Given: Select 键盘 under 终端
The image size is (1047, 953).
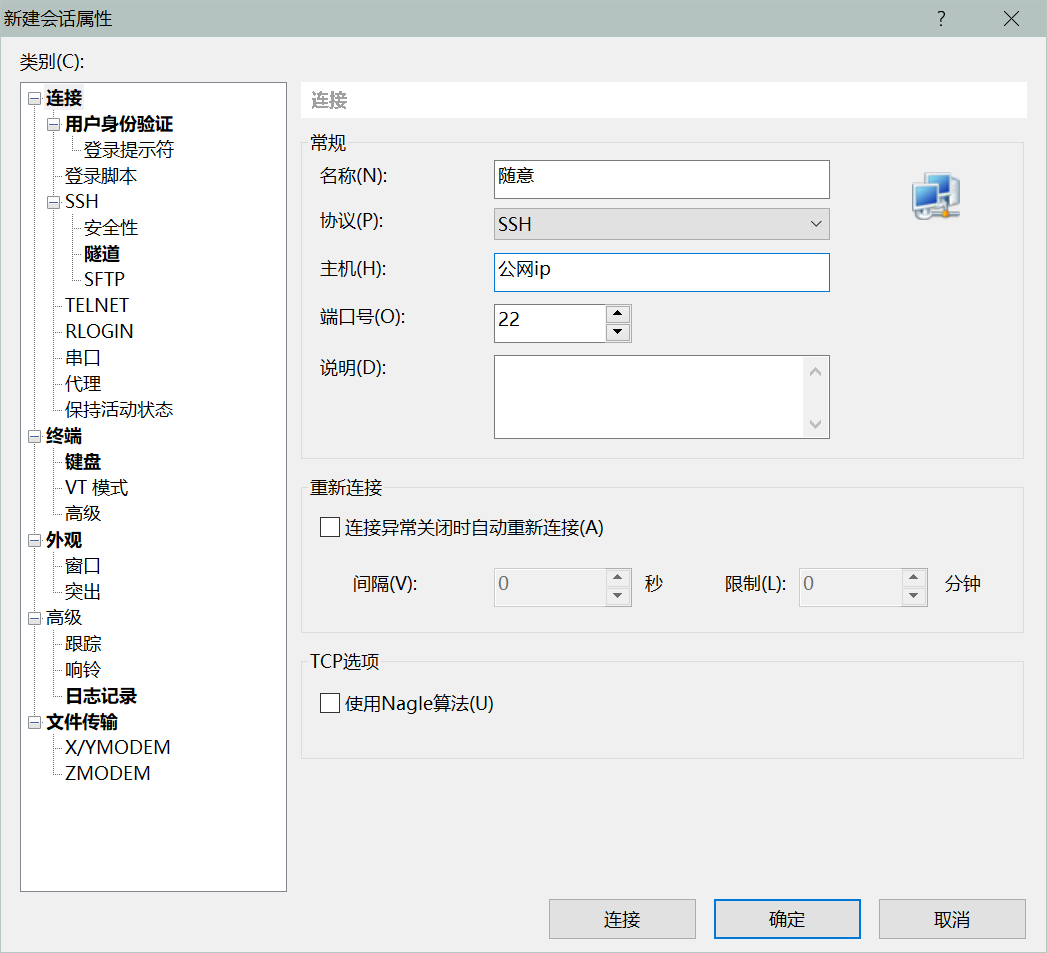Looking at the screenshot, I should coord(82,461).
